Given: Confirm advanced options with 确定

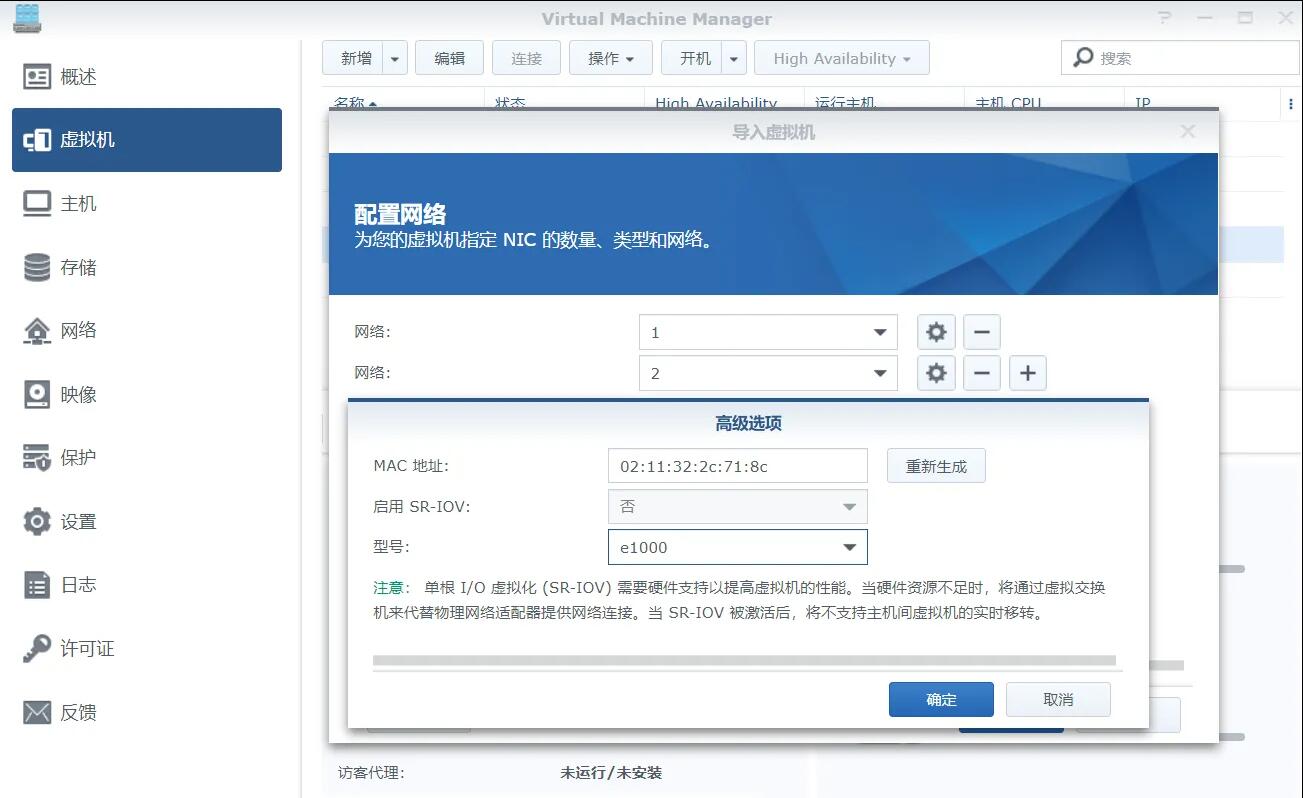Looking at the screenshot, I should [940, 699].
